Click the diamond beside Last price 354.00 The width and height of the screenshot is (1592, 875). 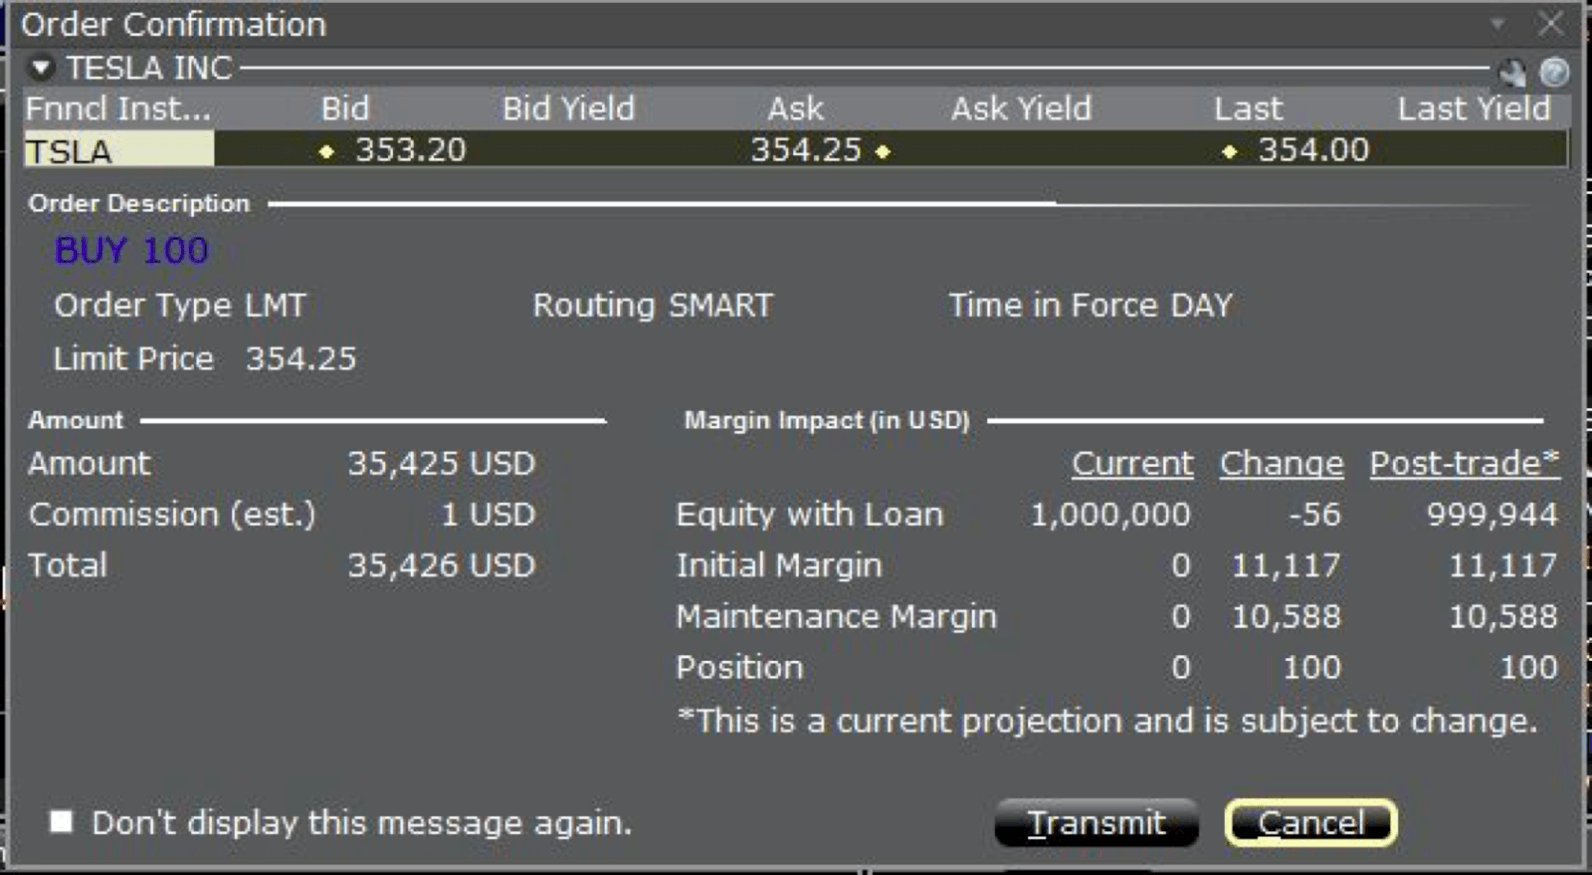tap(1227, 151)
